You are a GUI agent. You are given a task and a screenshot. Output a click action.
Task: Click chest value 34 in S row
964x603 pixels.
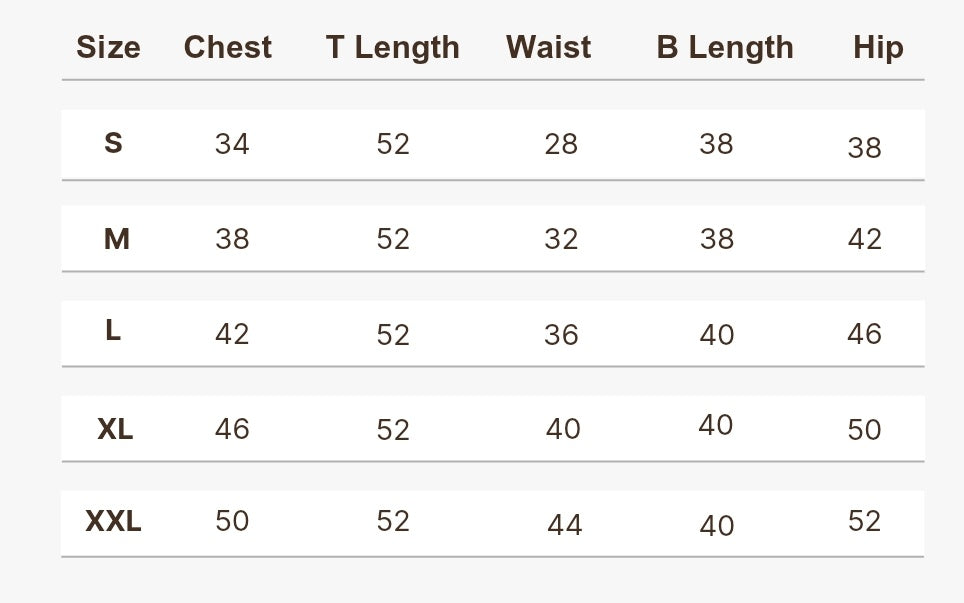(232, 144)
